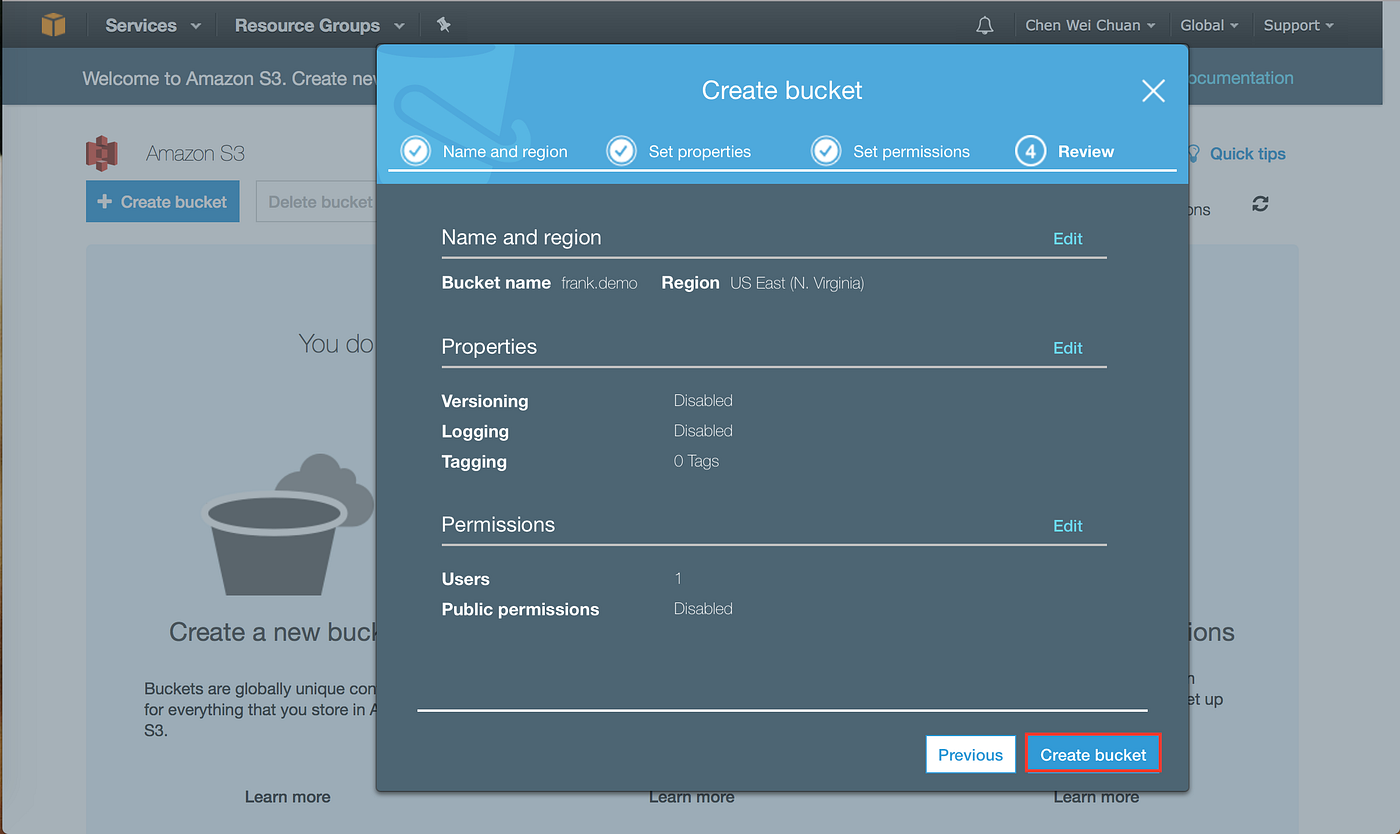Select the Review step
Screen dimensions: 1400x834
1065,151
